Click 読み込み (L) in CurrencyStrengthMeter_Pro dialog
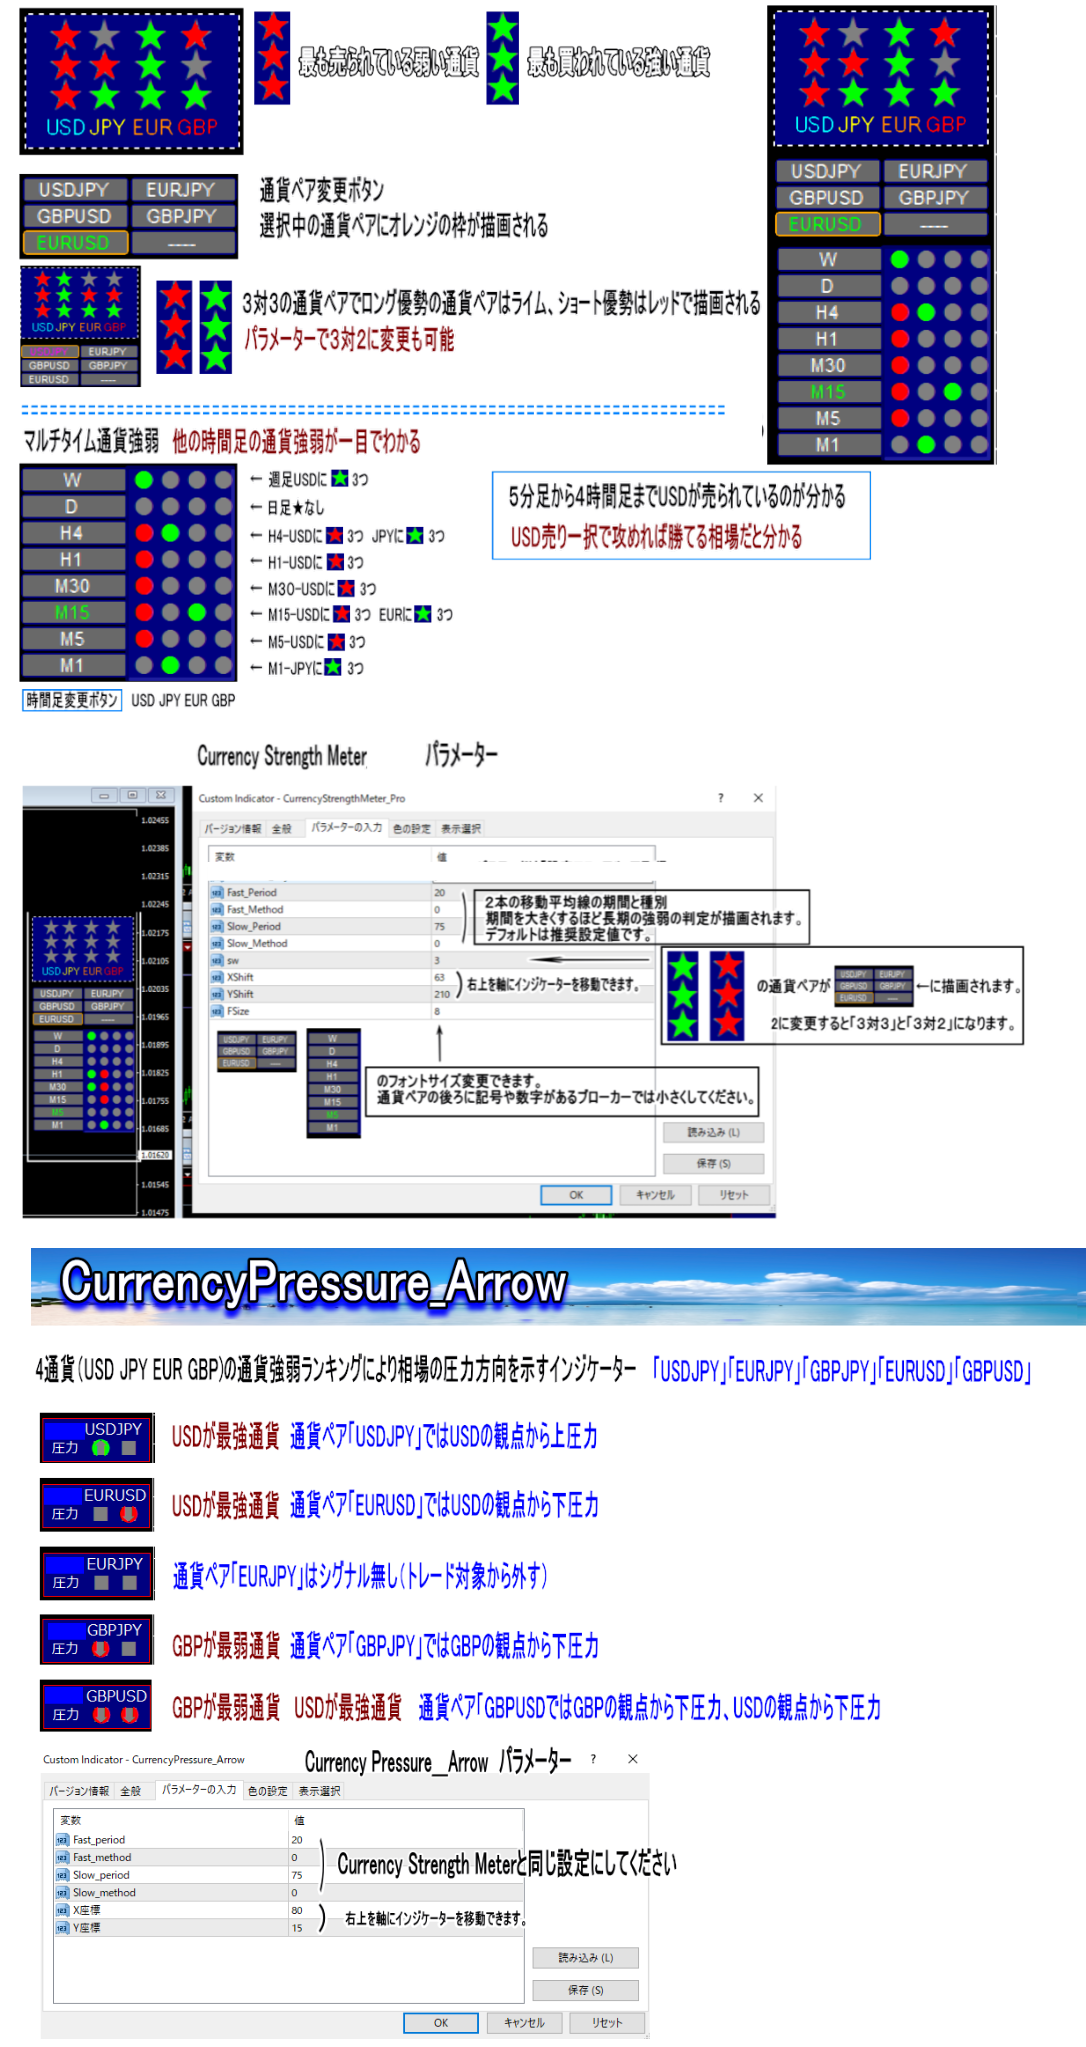1086x2047 pixels. (x=713, y=1132)
